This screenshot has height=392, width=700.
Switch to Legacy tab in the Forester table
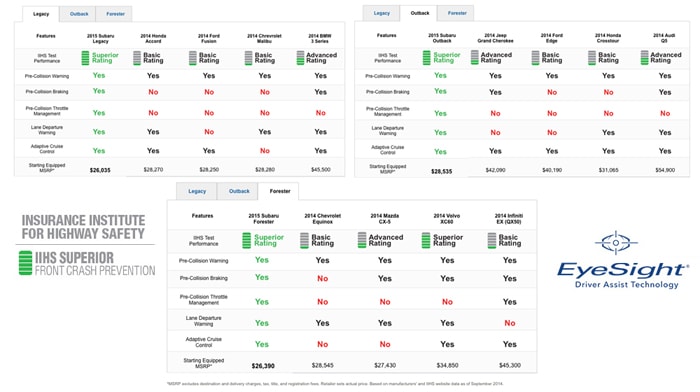pyautogui.click(x=197, y=191)
